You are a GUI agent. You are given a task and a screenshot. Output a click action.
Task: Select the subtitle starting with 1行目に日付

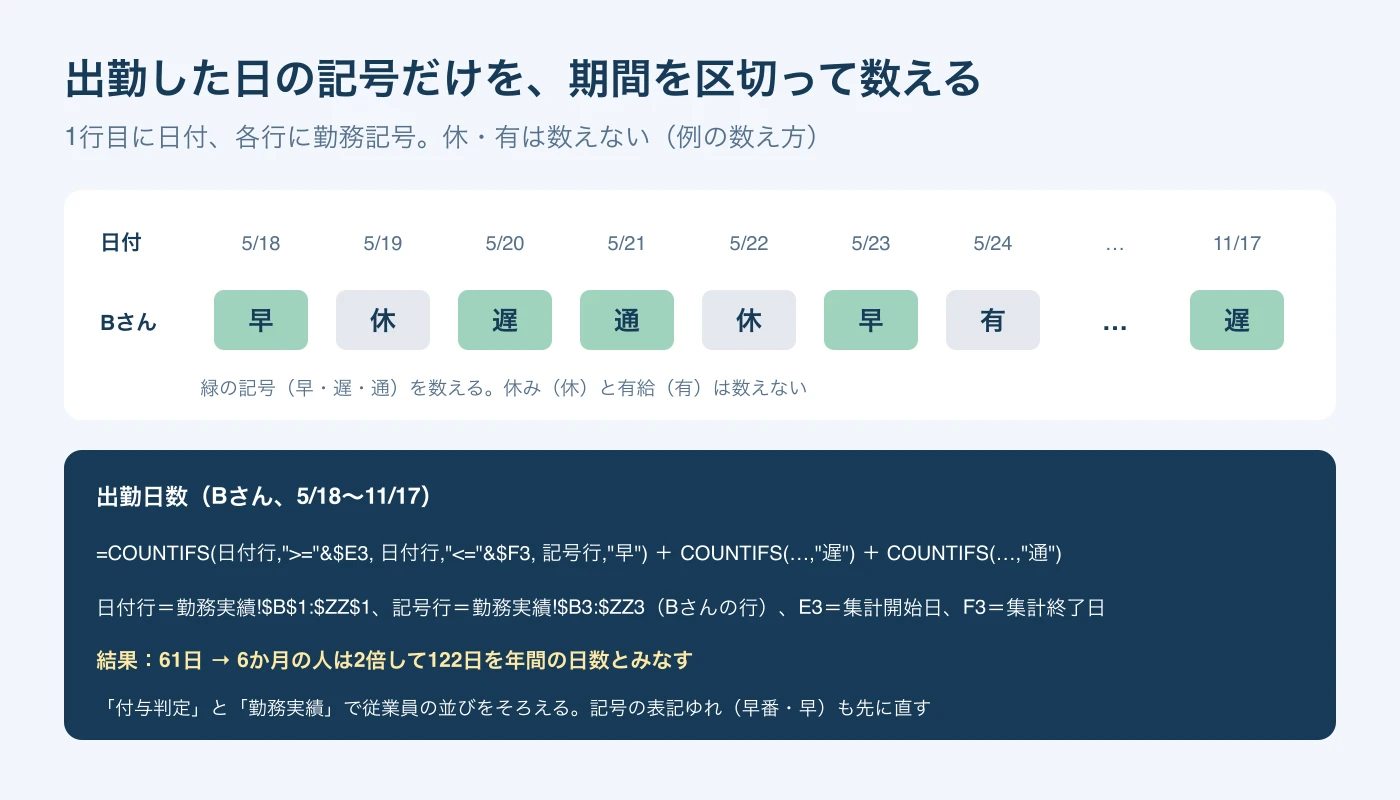pyautogui.click(x=442, y=137)
